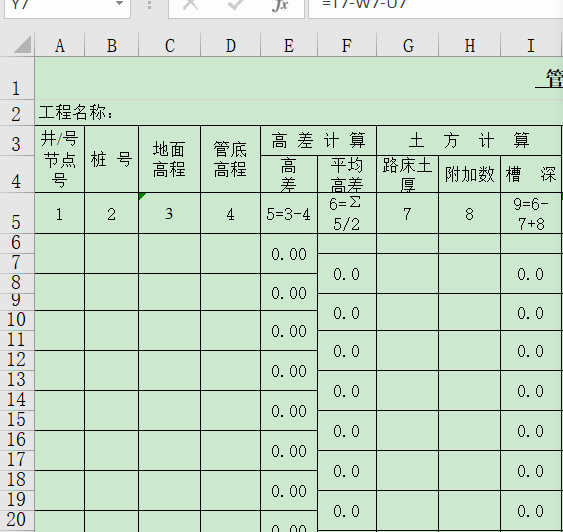Click the 路床土厚 header cell
The width and height of the screenshot is (563, 532).
coord(408,174)
